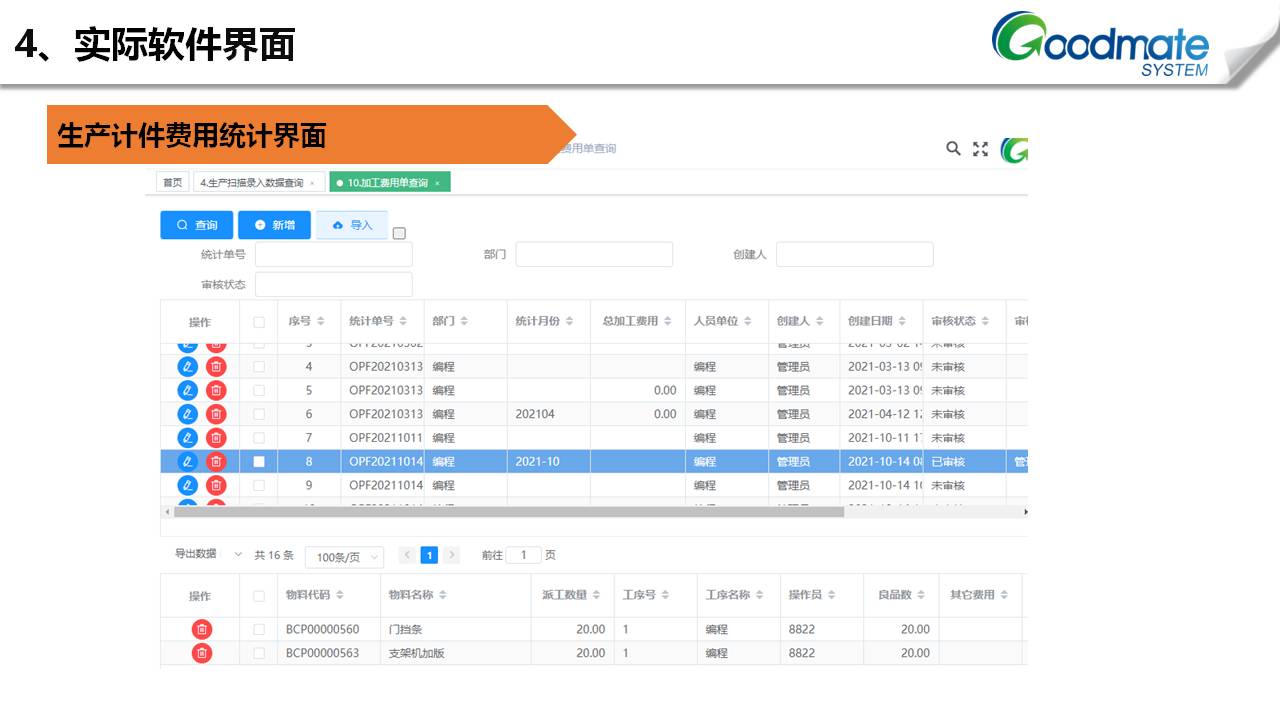Viewport: 1280px width, 720px height.
Task: Toggle the select-all checkbox in upper table header
Action: tap(259, 322)
